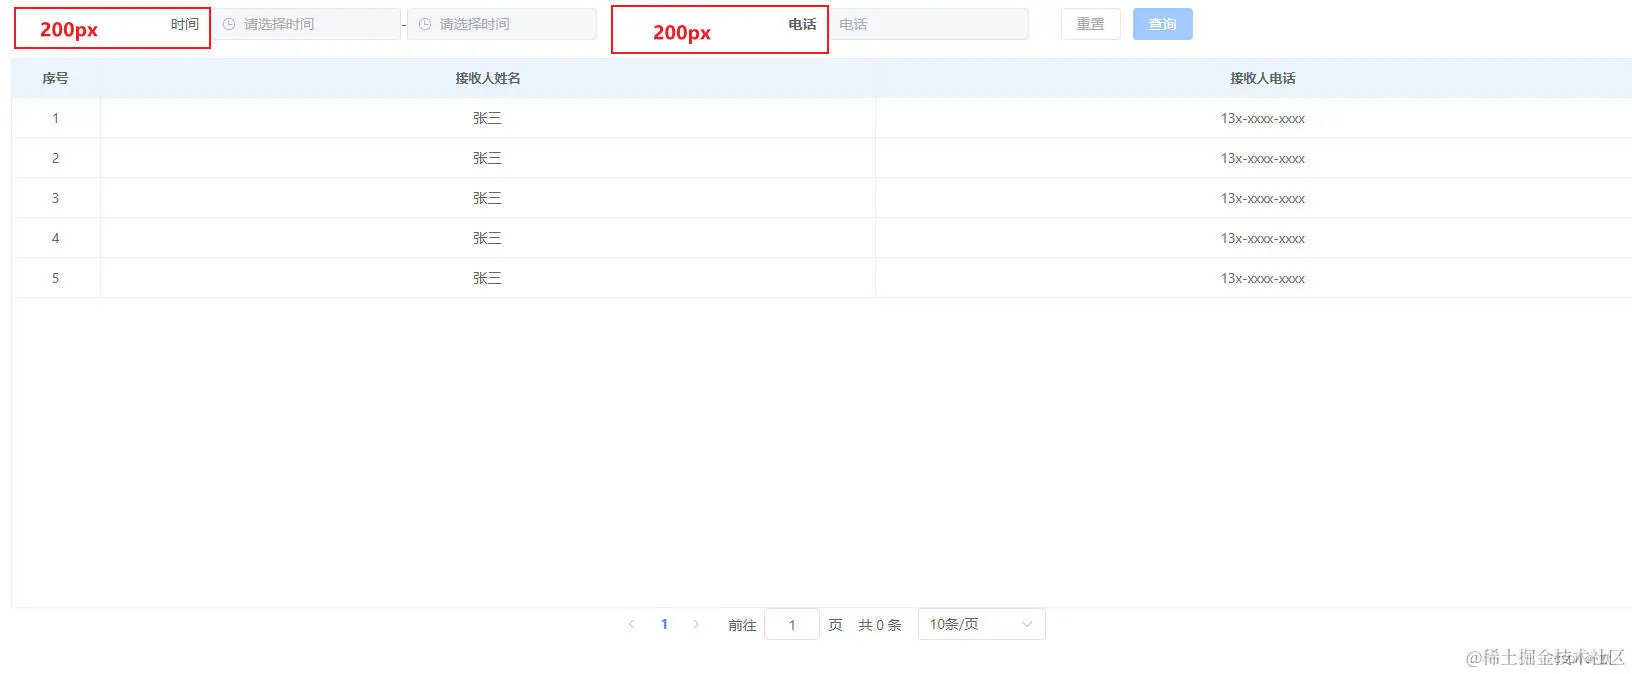
Task: Focus the 电话 phone input field
Action: (x=929, y=24)
